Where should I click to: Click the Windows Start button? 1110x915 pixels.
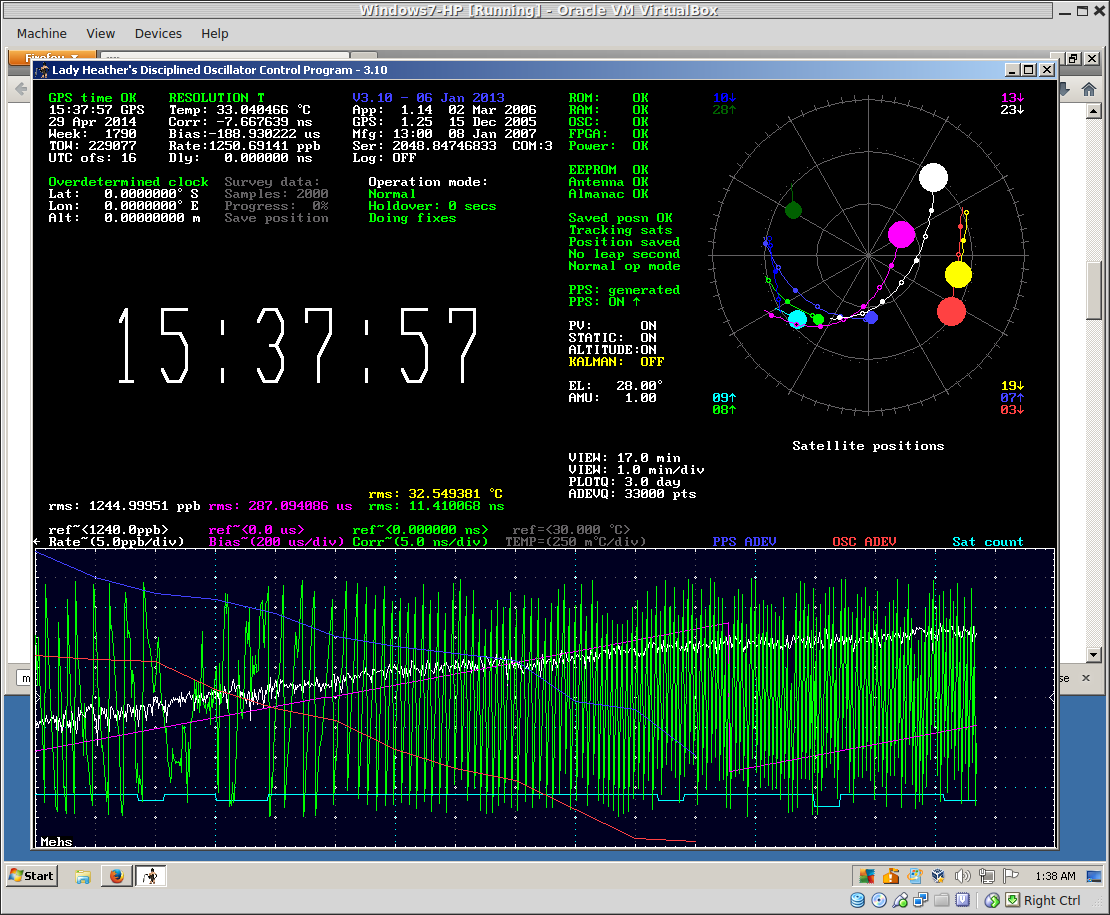pos(30,876)
